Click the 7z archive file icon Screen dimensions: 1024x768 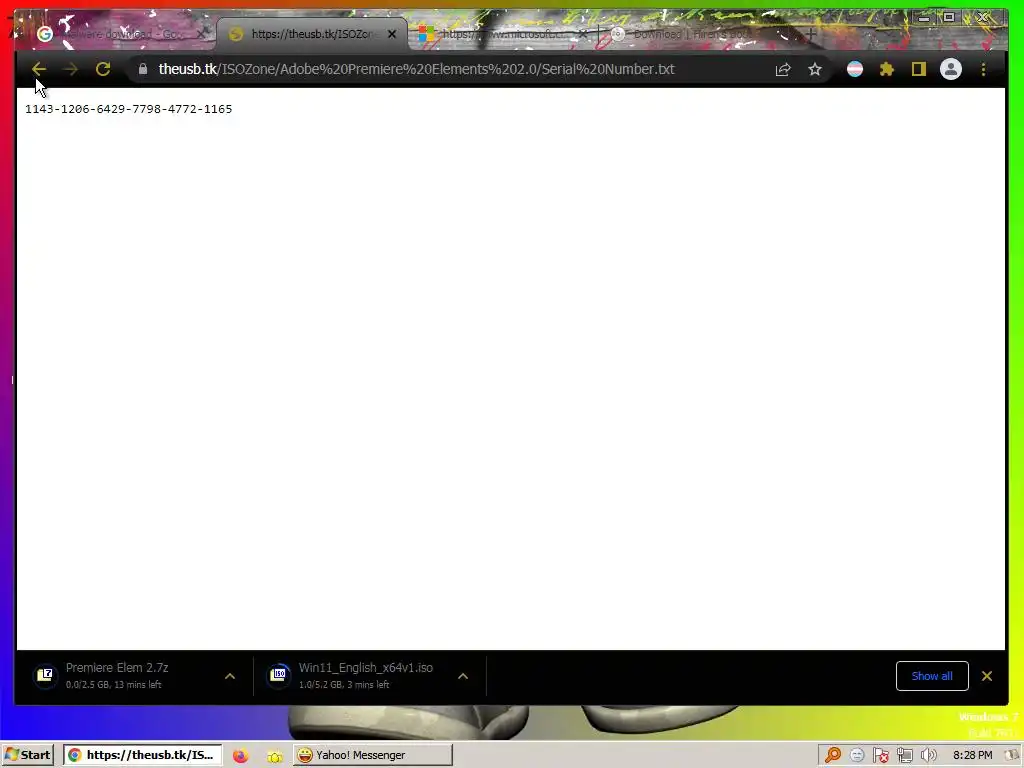click(x=45, y=675)
